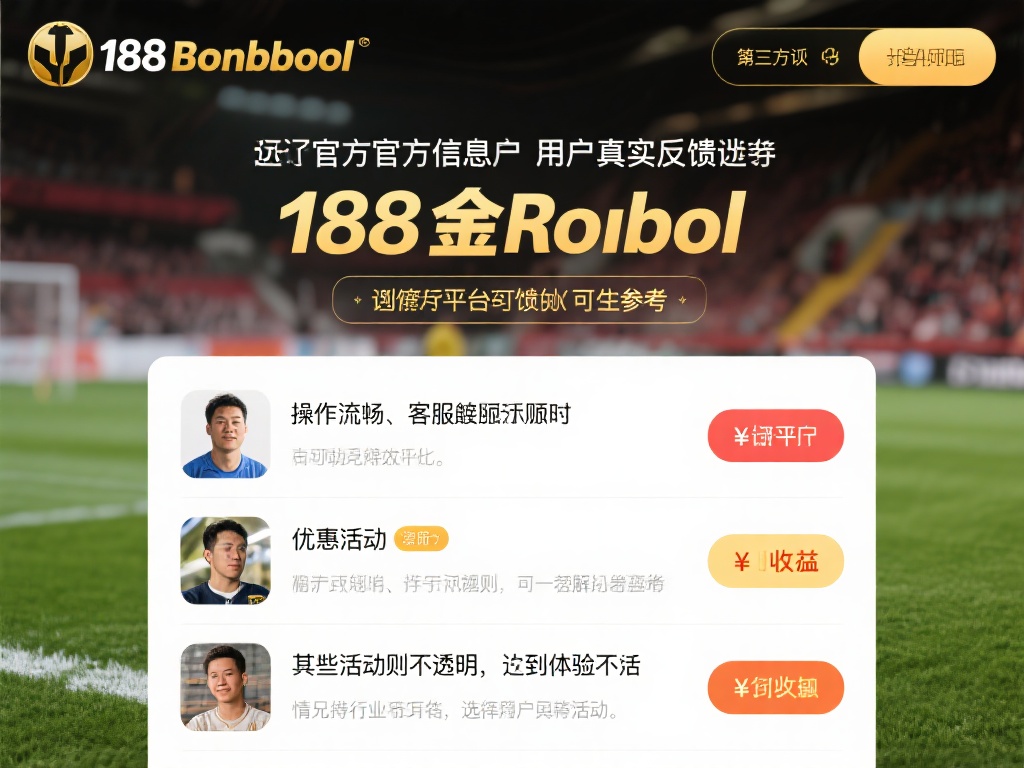
Task: Click the sparkle star after 可生参考
Action: click(682, 300)
